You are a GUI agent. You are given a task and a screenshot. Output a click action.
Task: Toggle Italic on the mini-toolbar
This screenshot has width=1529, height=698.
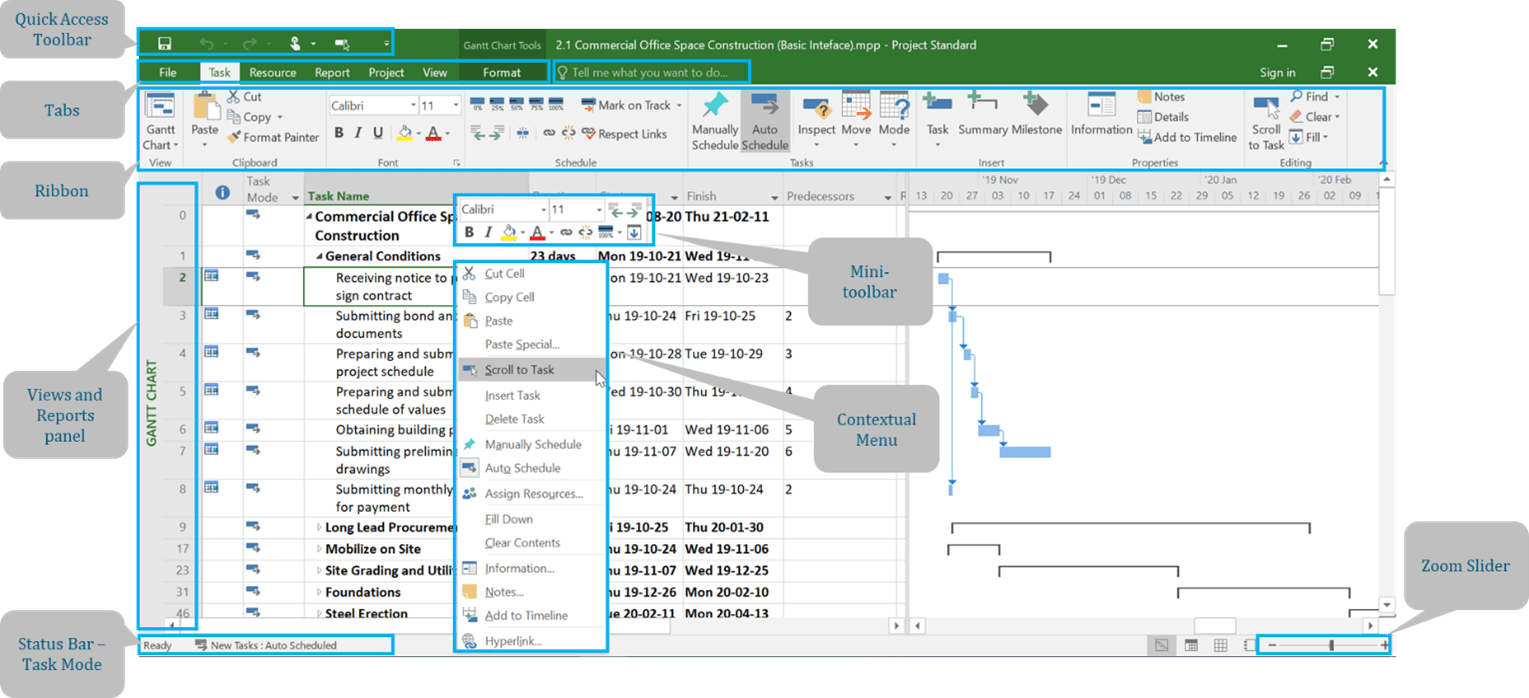coord(488,232)
